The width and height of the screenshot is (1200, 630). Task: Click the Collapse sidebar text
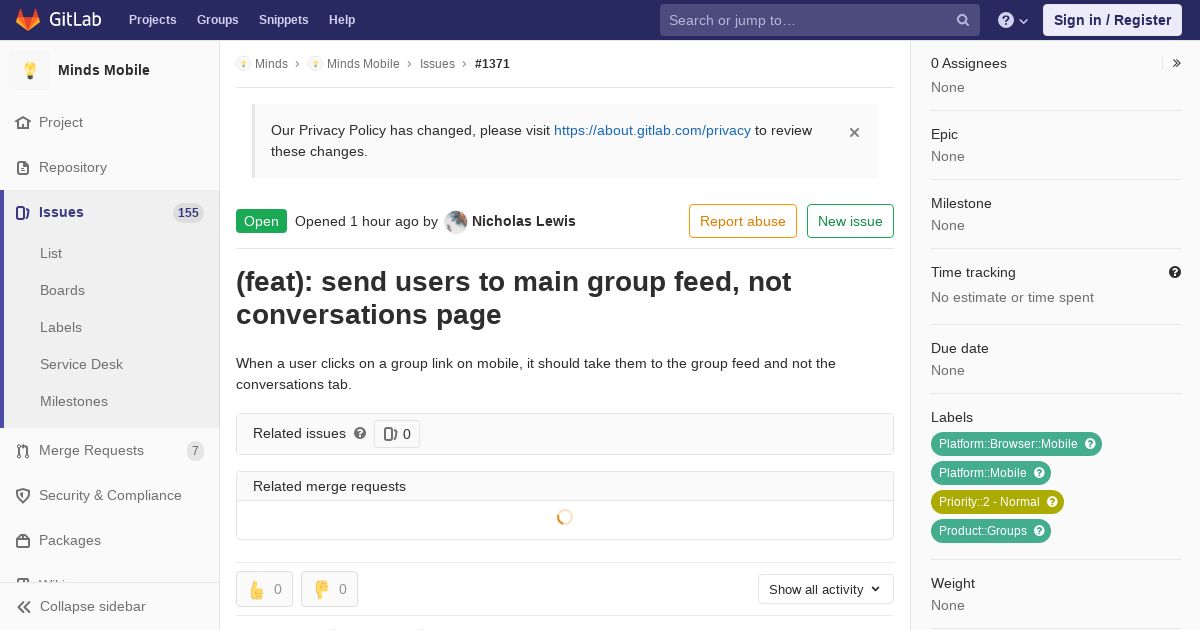coord(93,606)
